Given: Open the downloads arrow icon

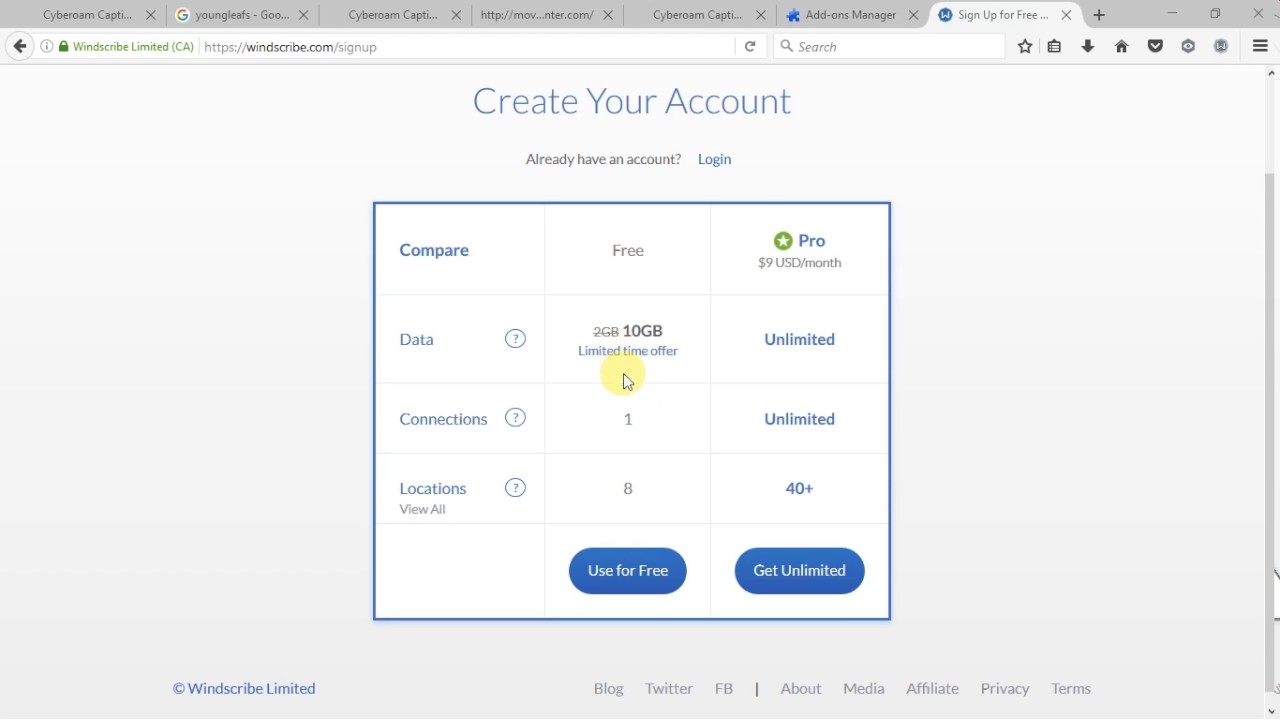Looking at the screenshot, I should [1088, 46].
